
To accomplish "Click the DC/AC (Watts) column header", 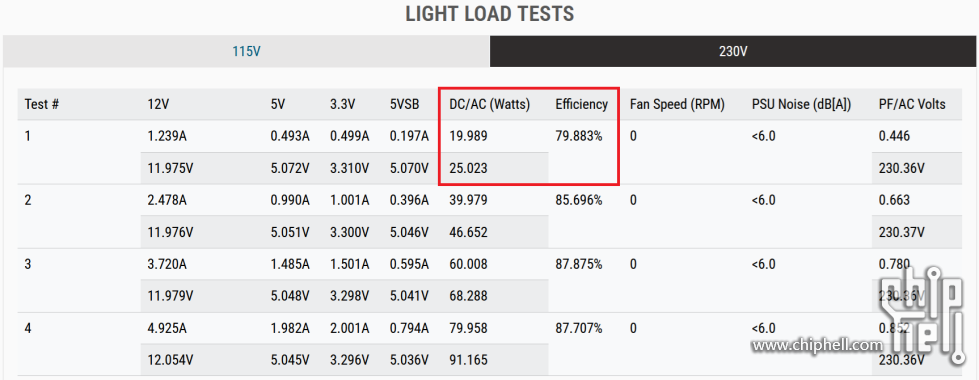I will [x=490, y=104].
